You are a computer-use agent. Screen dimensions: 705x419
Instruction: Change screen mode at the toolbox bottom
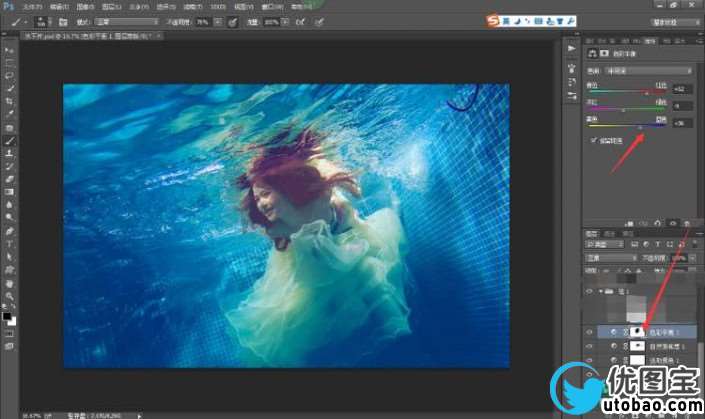coord(9,347)
